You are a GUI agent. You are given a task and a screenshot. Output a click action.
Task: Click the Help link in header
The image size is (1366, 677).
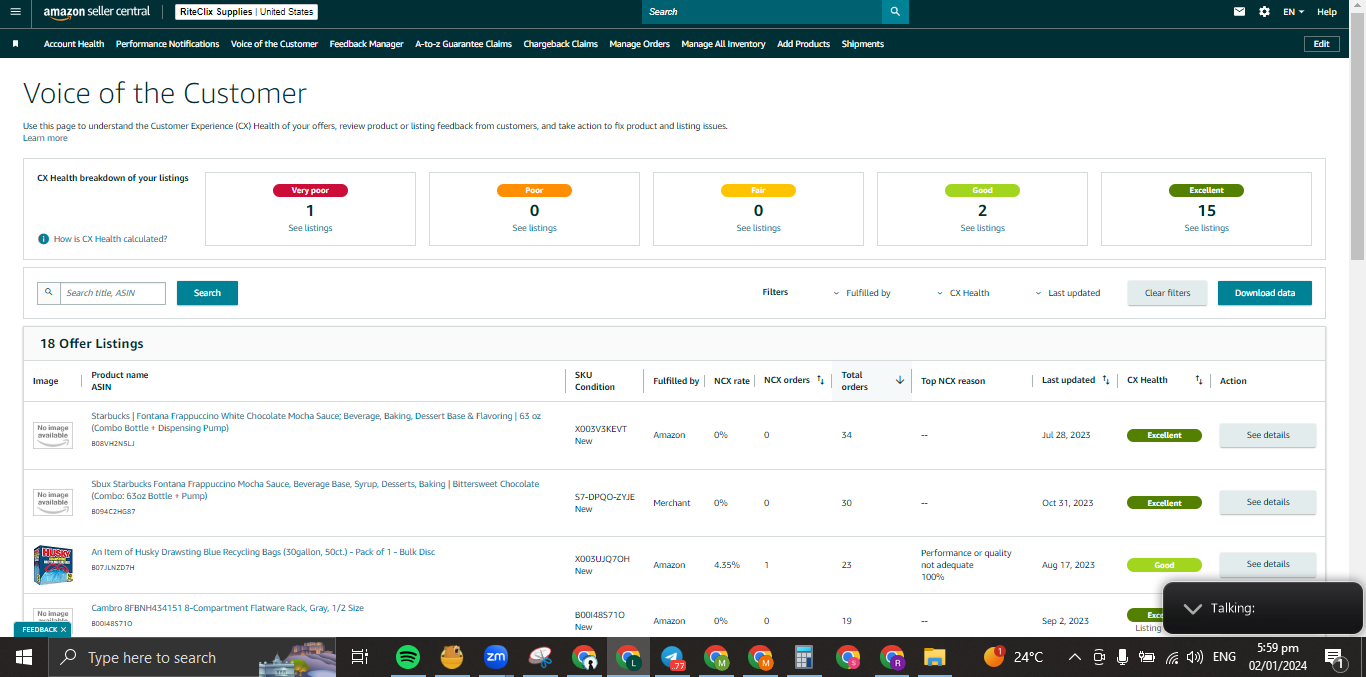coord(1326,12)
